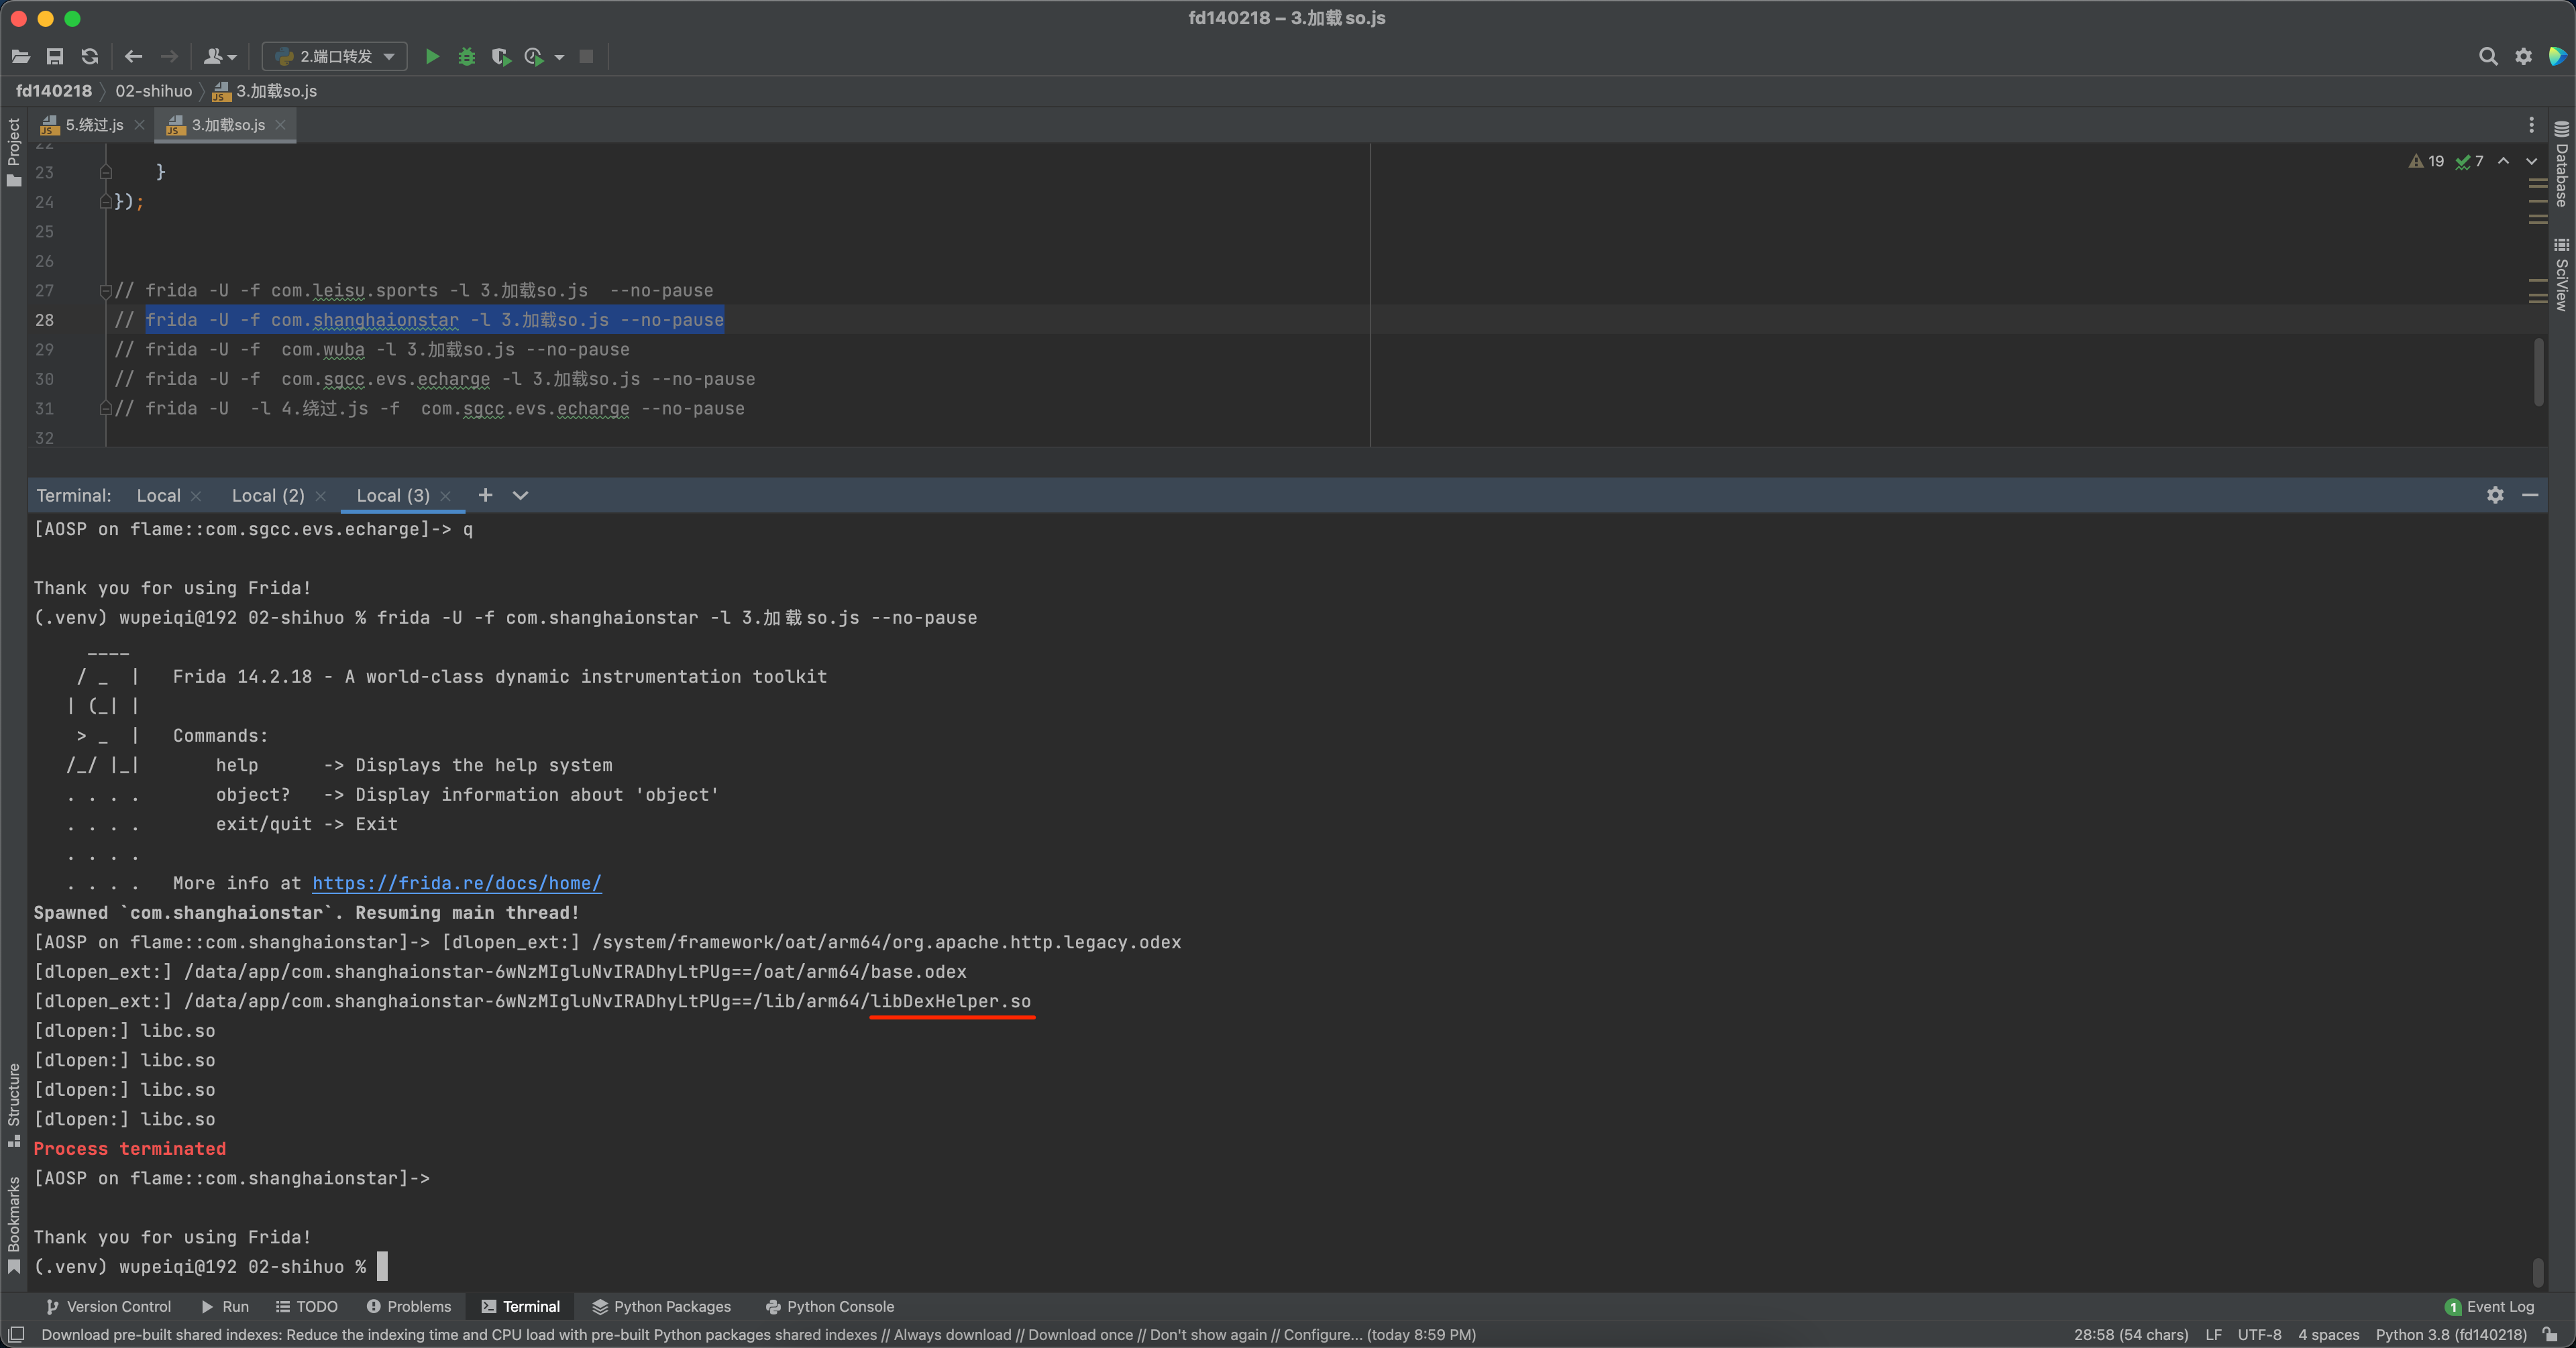Open the Python Packages tool window
The image size is (2576, 1348).
pyautogui.click(x=662, y=1306)
